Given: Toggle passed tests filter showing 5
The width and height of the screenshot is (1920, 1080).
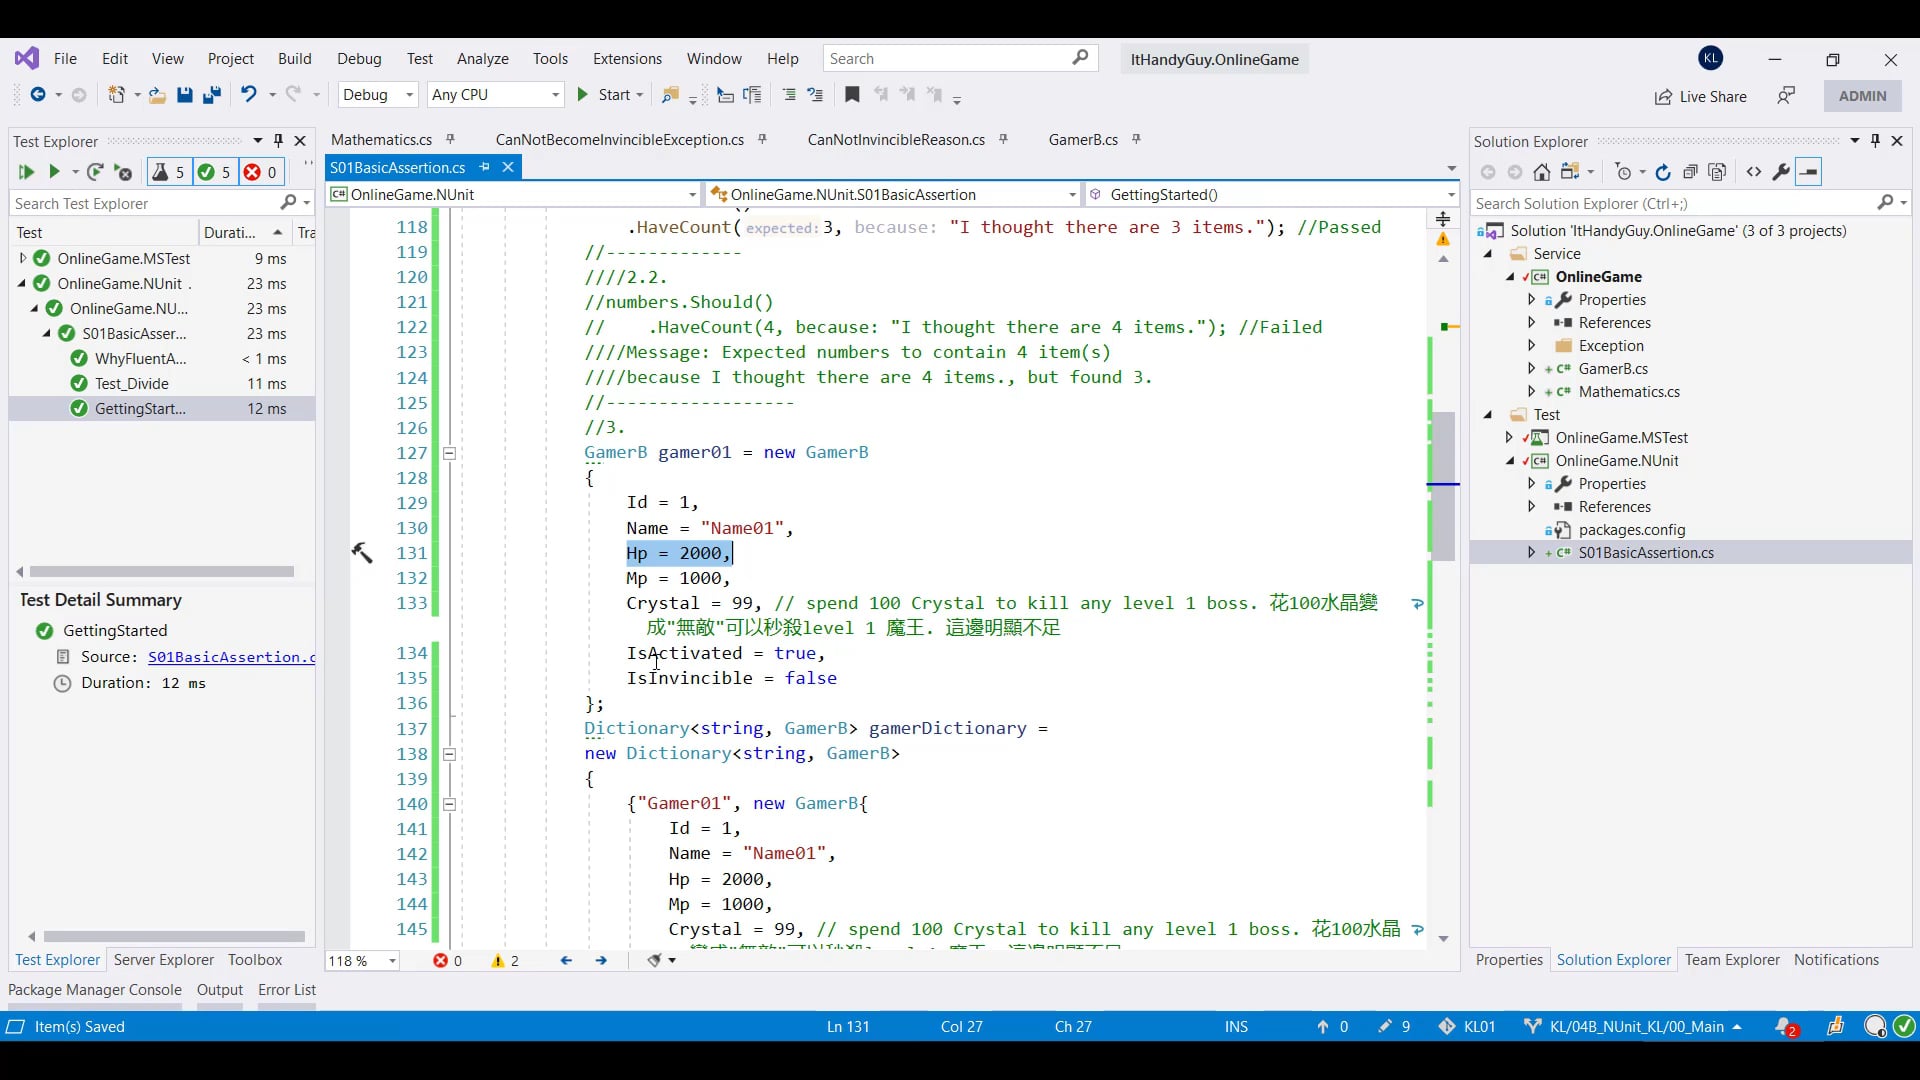Looking at the screenshot, I should click(x=214, y=172).
